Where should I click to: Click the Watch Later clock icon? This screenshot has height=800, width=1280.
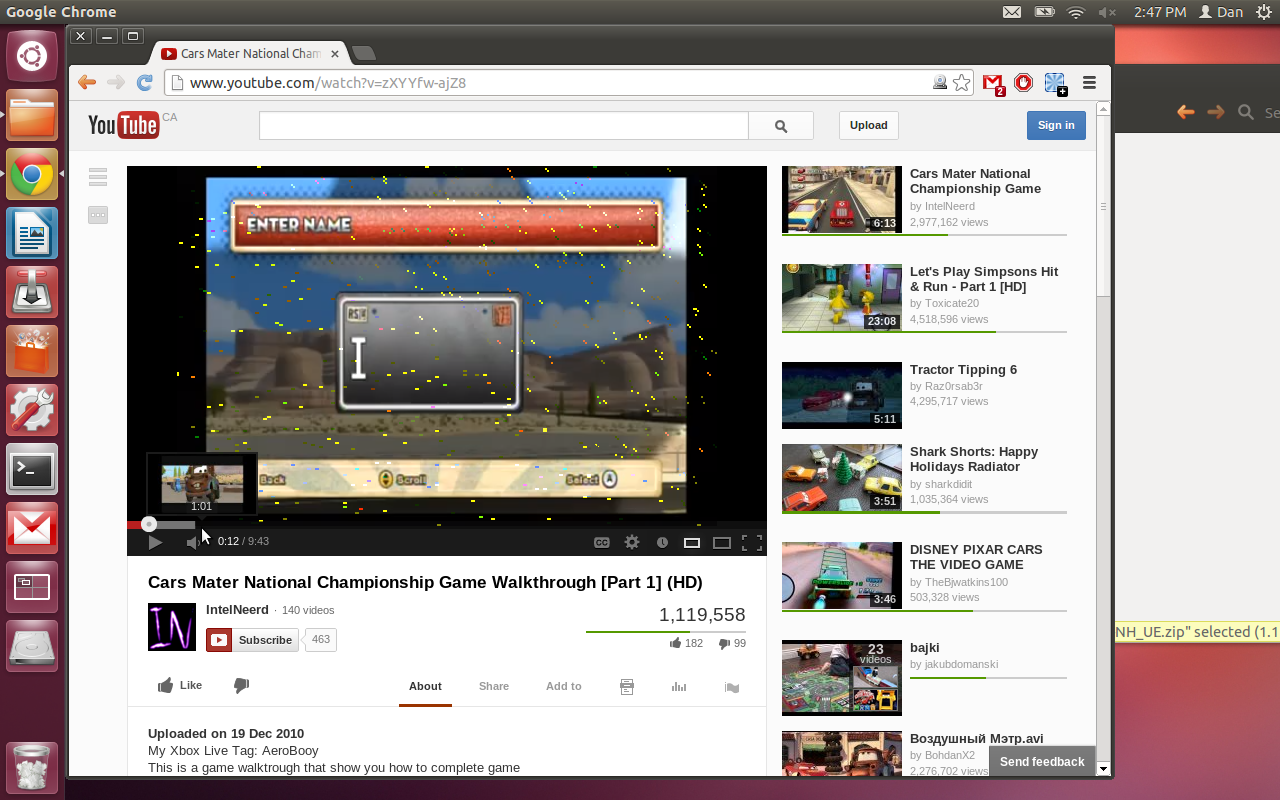662,543
